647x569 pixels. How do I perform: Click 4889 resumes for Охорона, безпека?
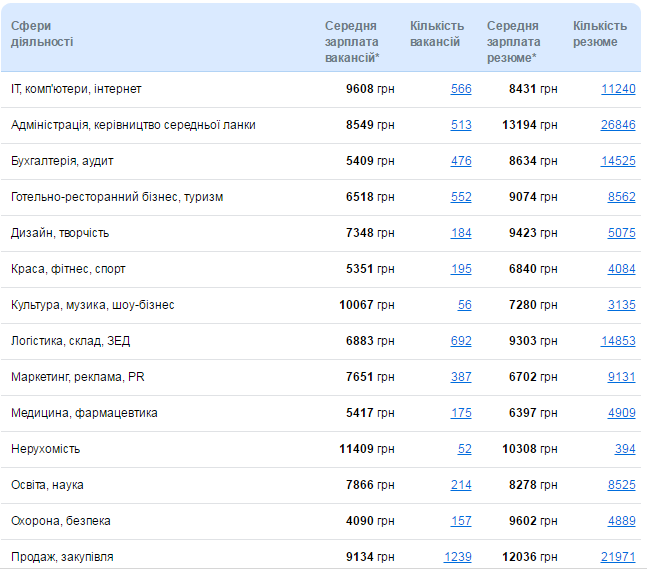pos(621,521)
